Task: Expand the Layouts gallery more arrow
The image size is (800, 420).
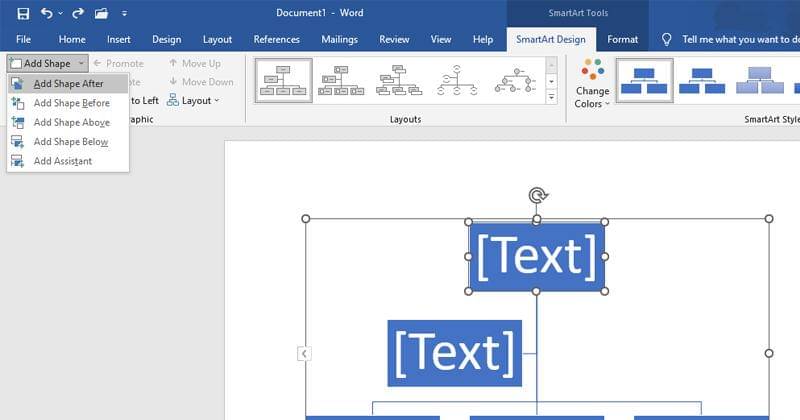Action: 551,97
